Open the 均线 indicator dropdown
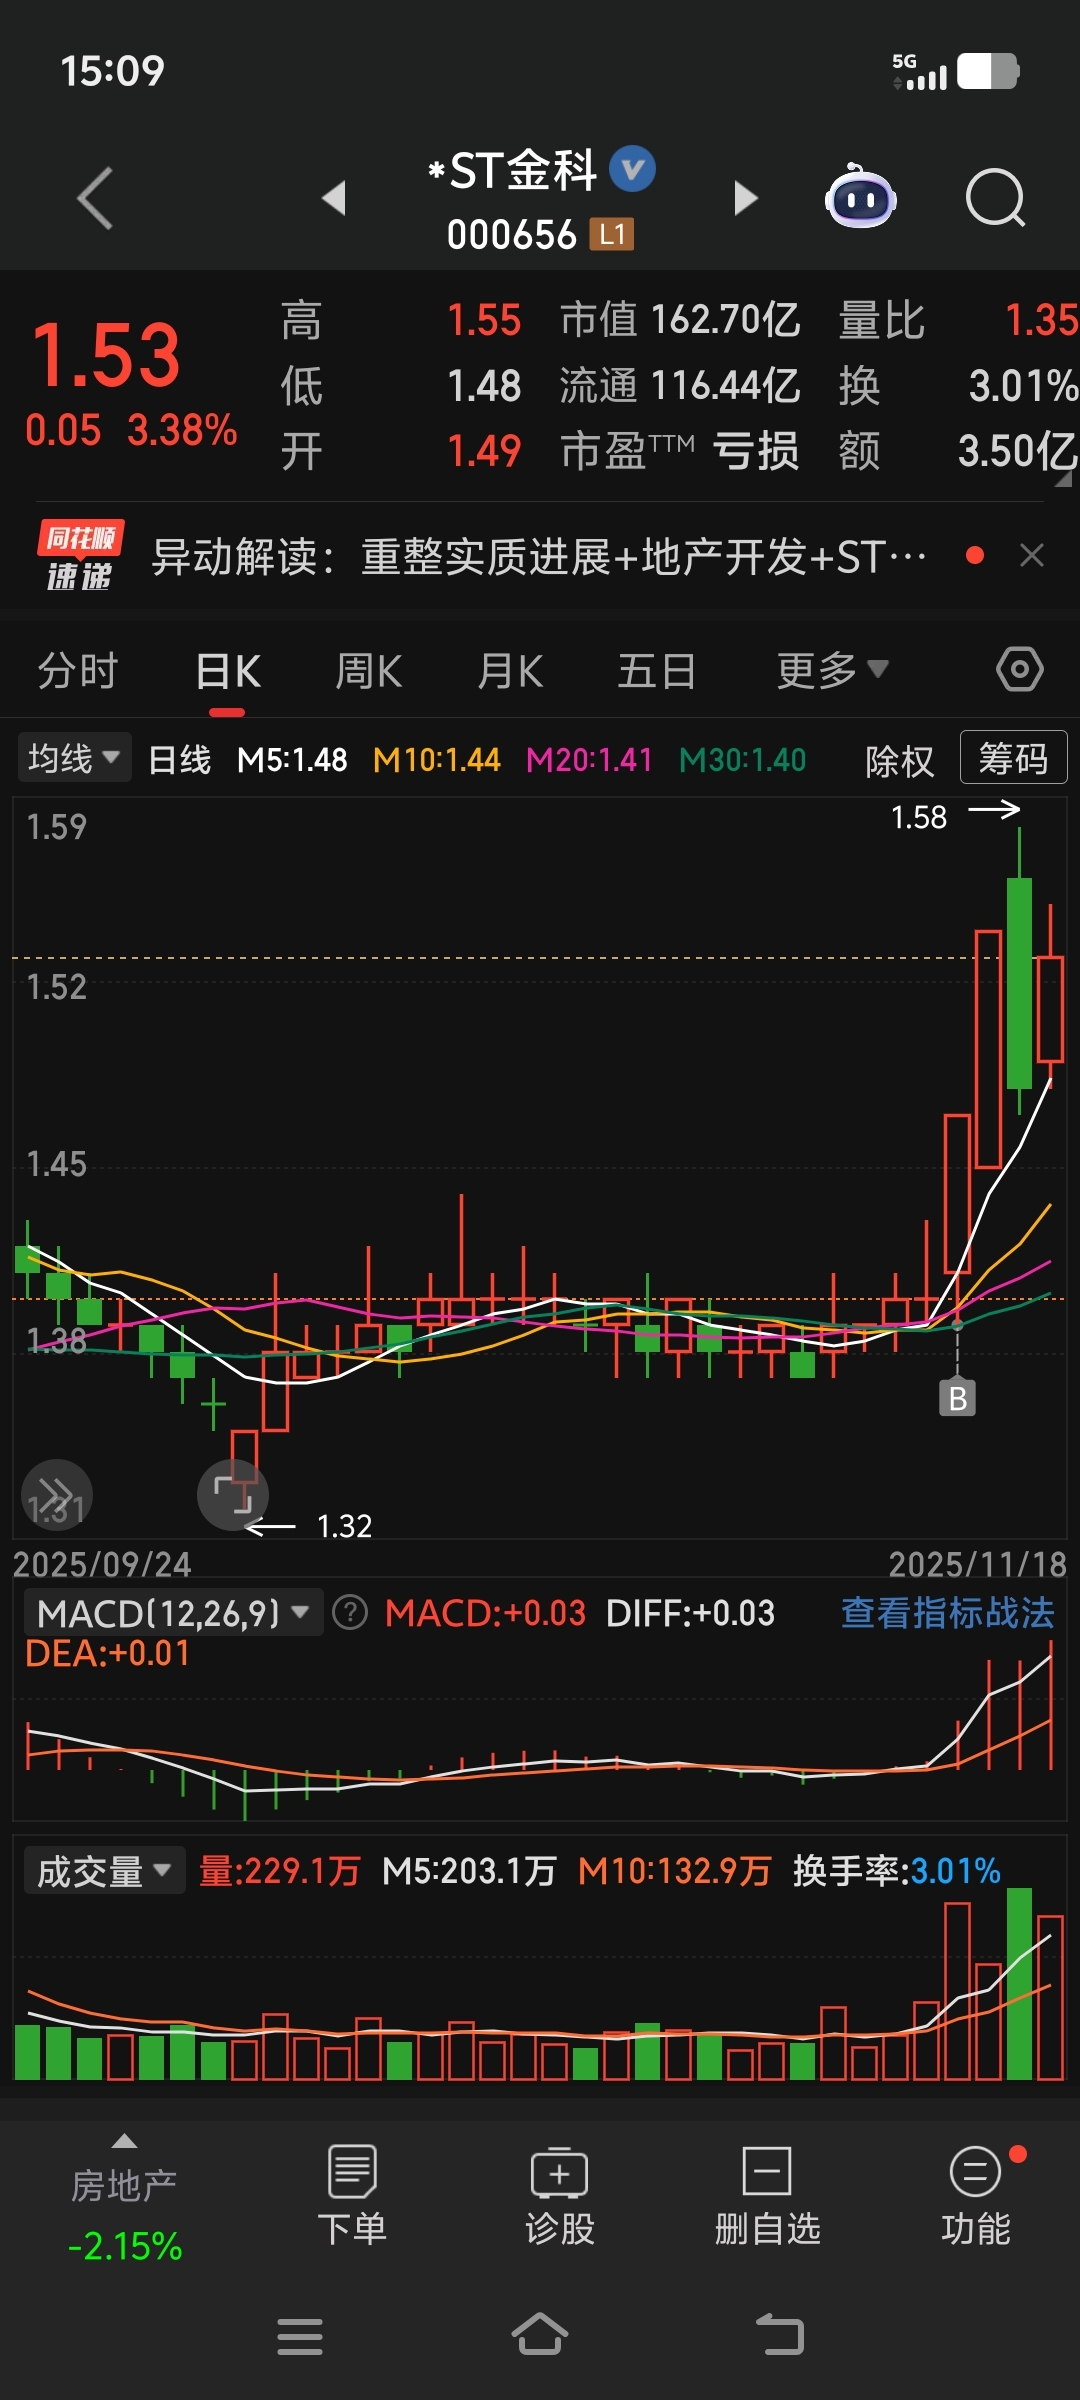This screenshot has width=1080, height=2400. 74,758
